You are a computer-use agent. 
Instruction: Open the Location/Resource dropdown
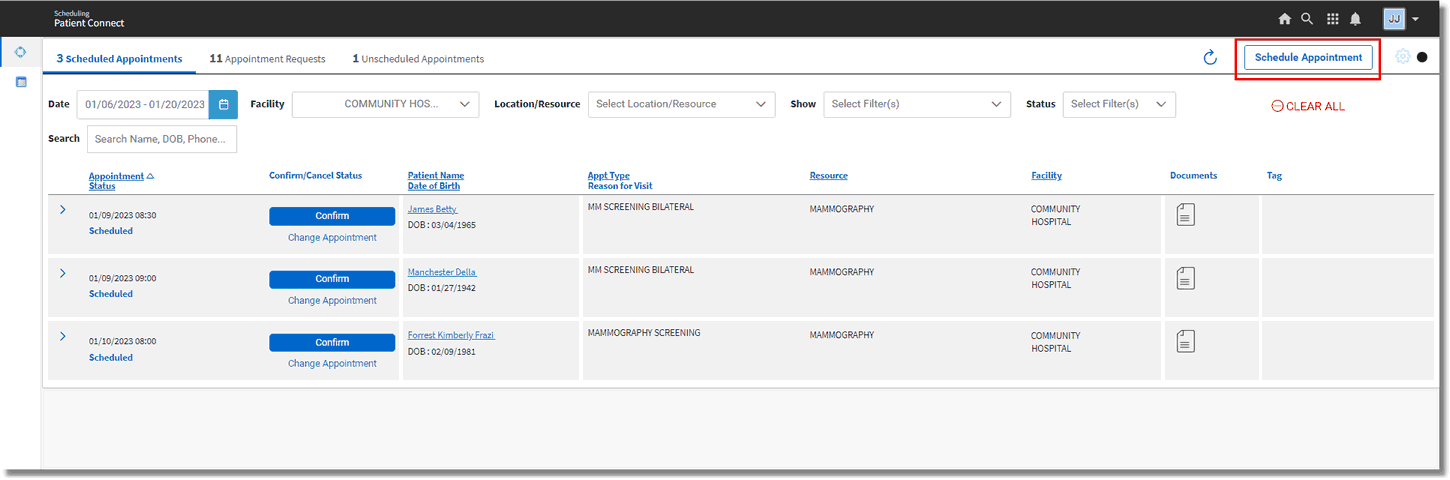pyautogui.click(x=682, y=104)
